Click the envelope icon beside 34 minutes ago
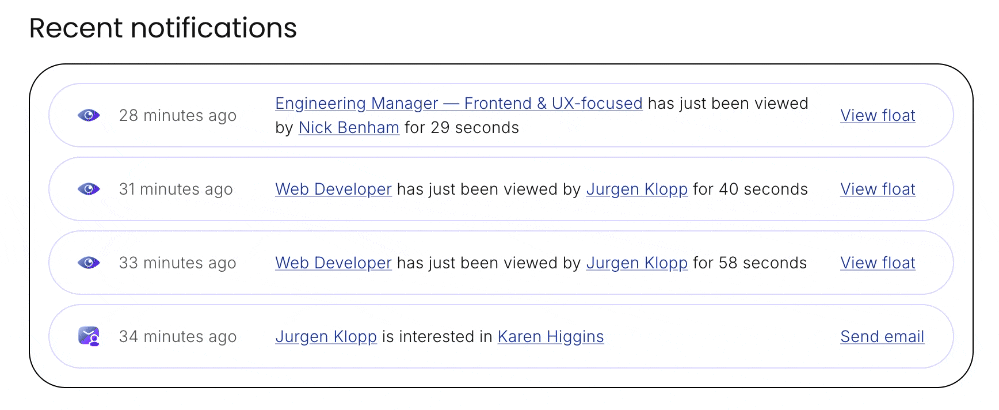 point(90,337)
